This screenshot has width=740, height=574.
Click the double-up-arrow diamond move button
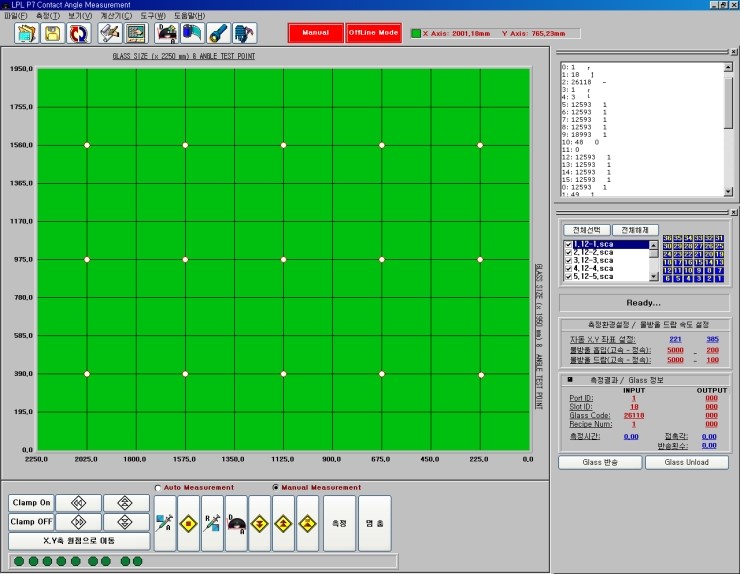pos(126,503)
